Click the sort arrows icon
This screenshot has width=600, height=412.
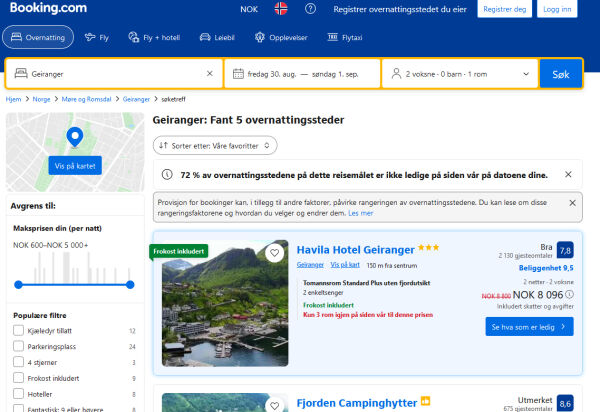tap(163, 145)
